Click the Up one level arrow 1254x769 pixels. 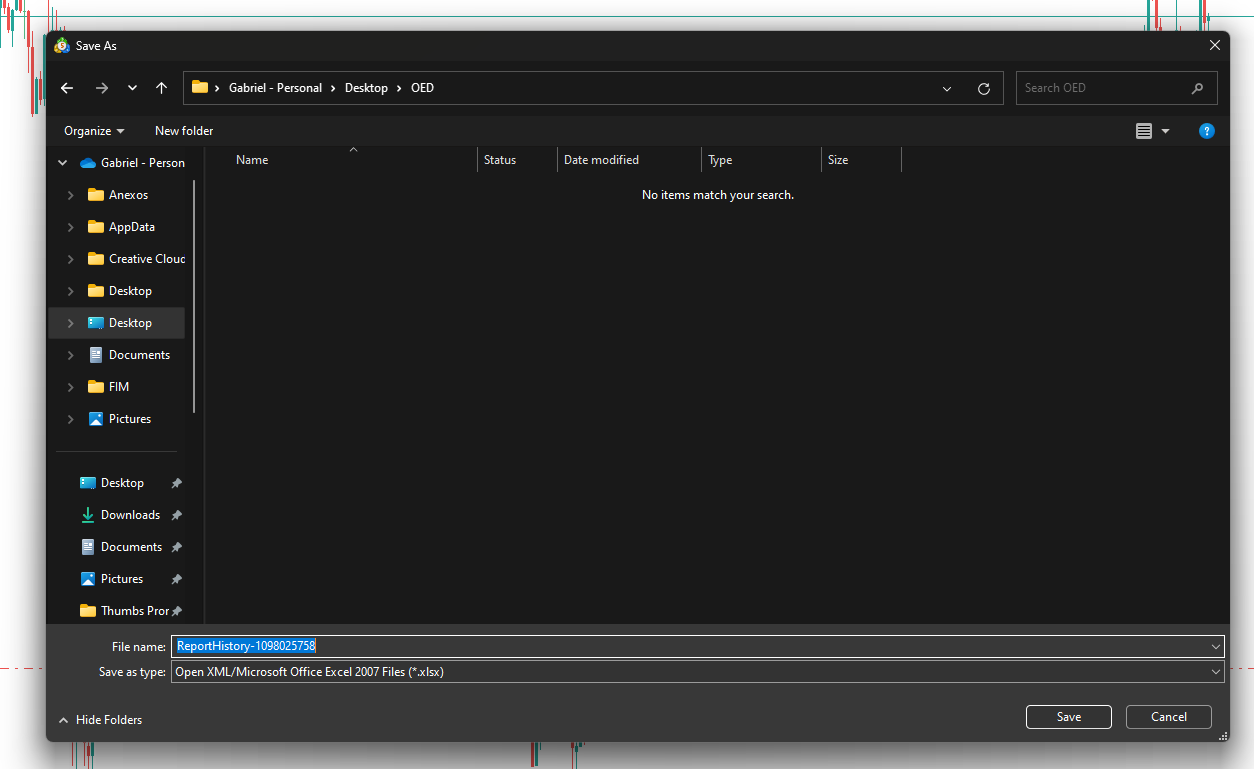(x=161, y=88)
